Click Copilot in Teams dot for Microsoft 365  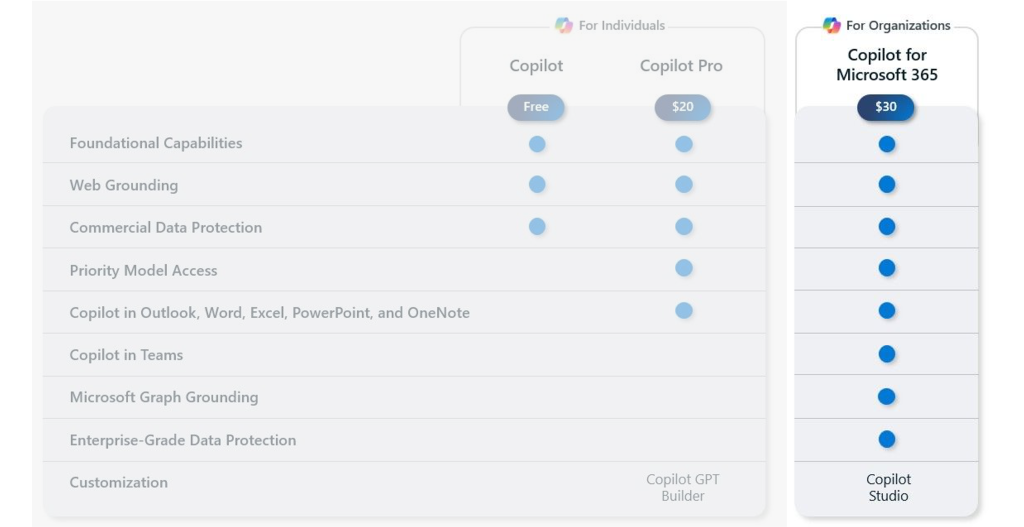887,354
